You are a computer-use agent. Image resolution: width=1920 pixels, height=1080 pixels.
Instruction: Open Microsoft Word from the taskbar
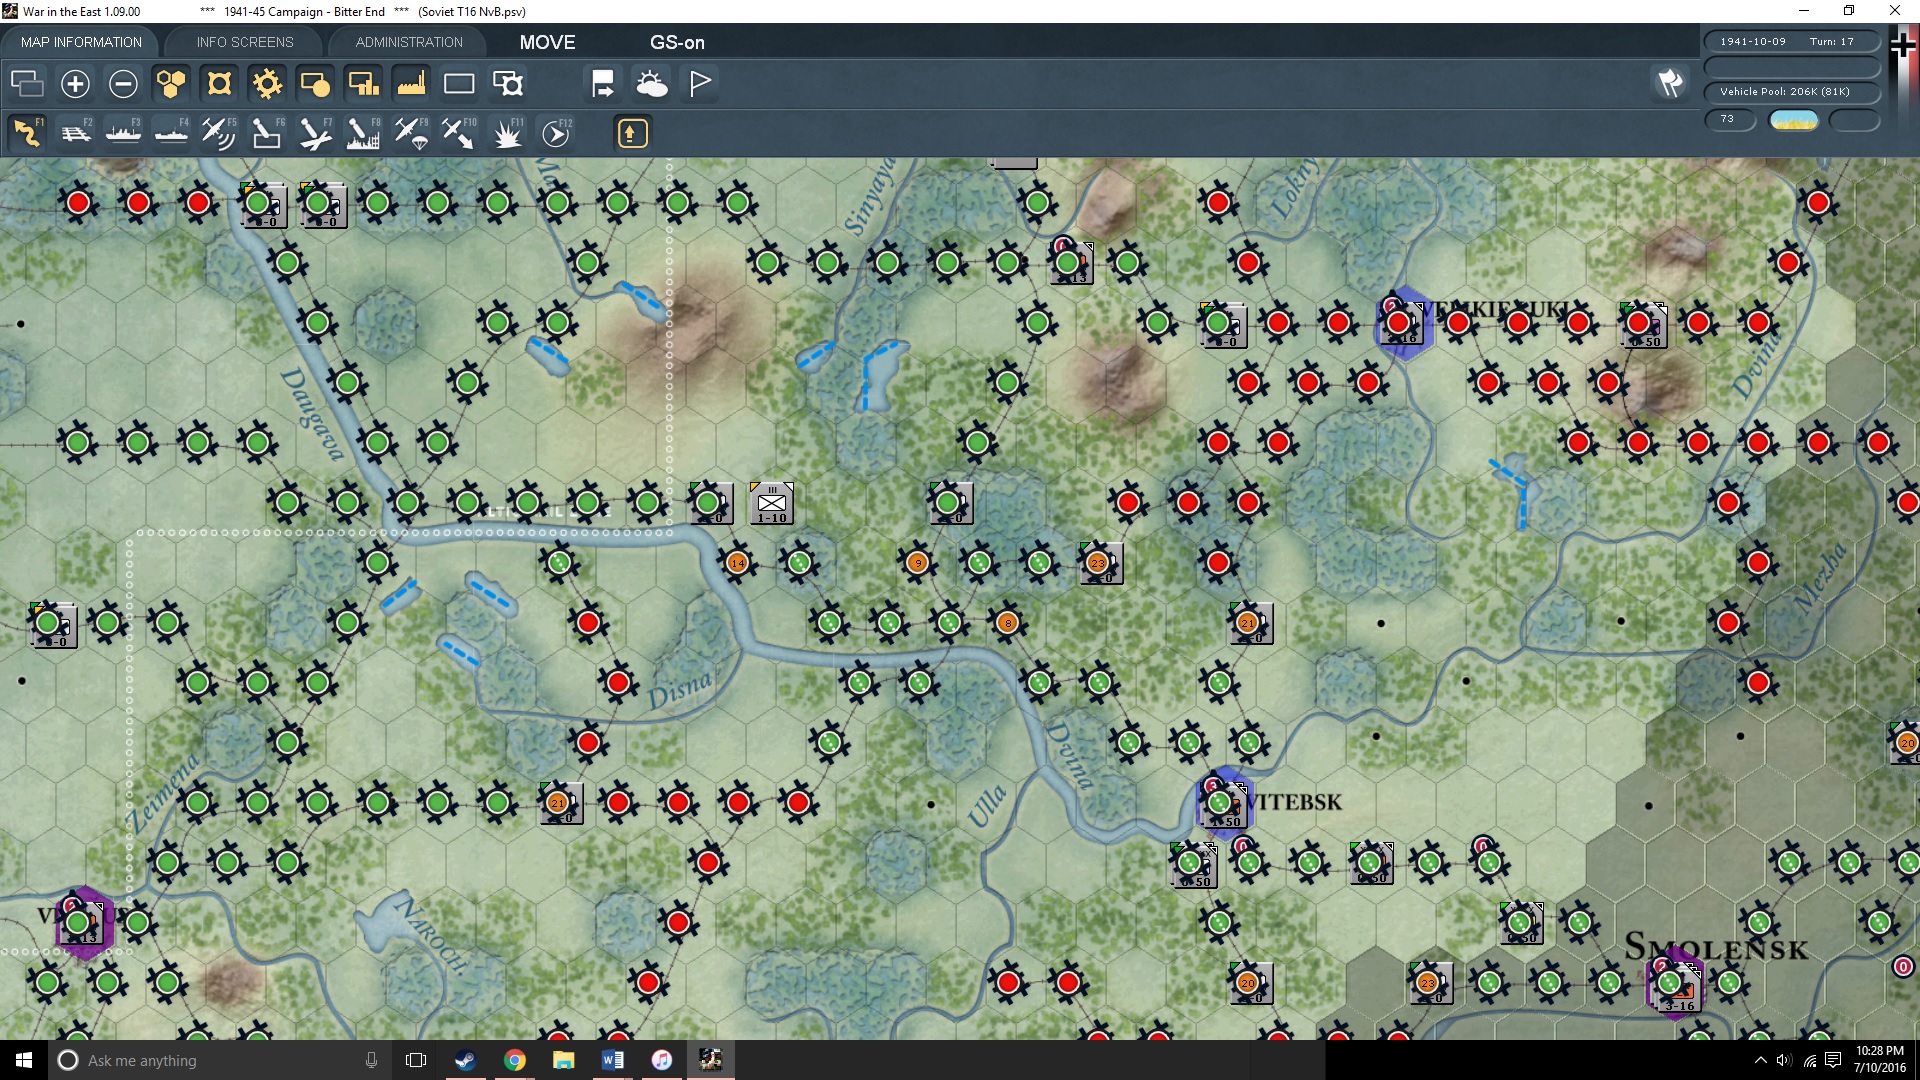point(612,1060)
